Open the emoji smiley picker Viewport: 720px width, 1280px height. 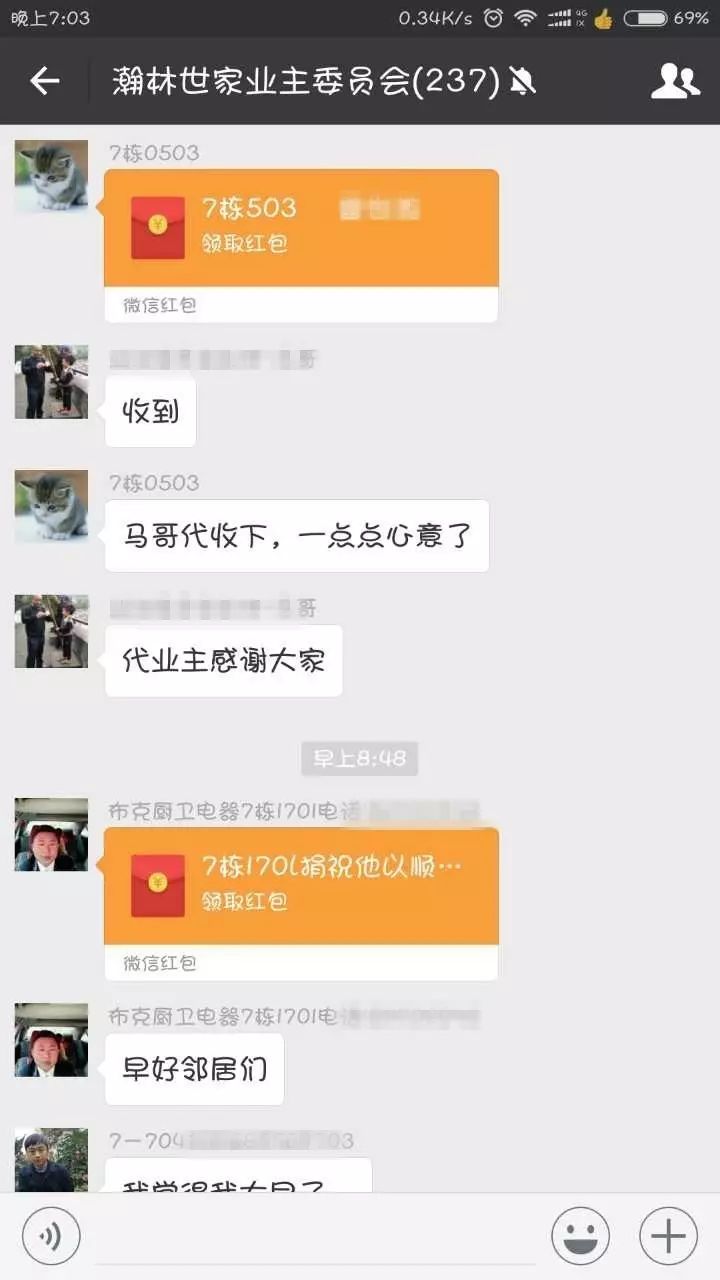coord(580,1236)
